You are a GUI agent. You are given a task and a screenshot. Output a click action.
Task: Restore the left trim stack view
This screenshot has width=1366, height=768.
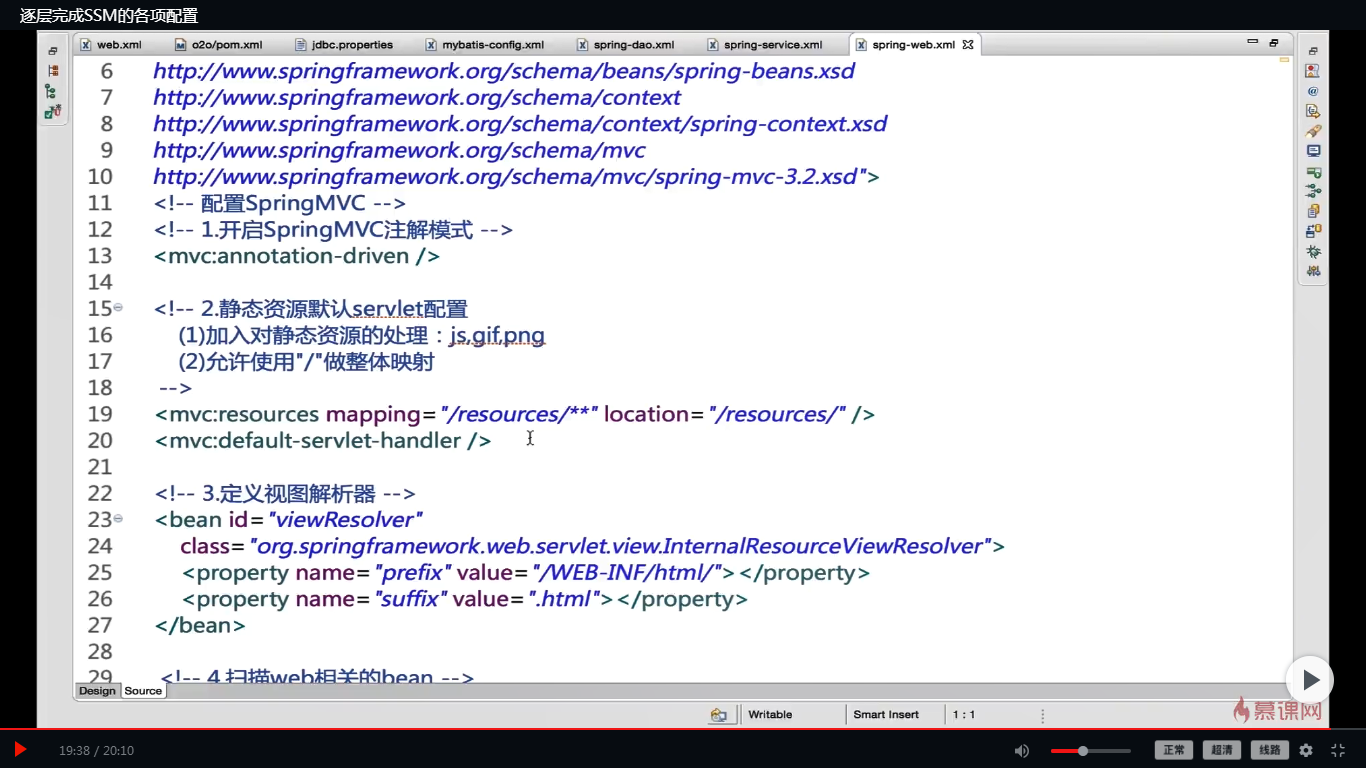(53, 51)
